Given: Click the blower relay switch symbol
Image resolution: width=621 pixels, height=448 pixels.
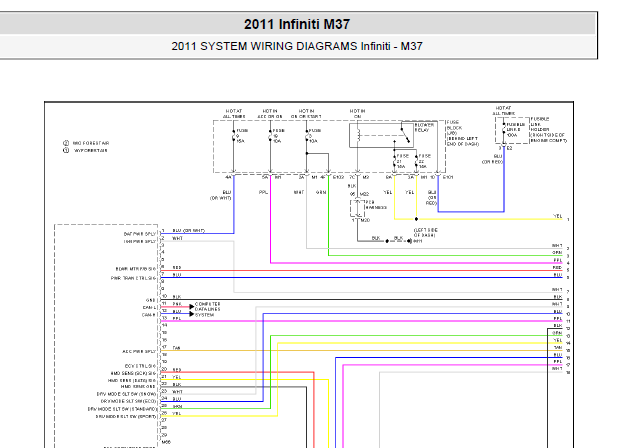Looking at the screenshot, I should [405, 135].
